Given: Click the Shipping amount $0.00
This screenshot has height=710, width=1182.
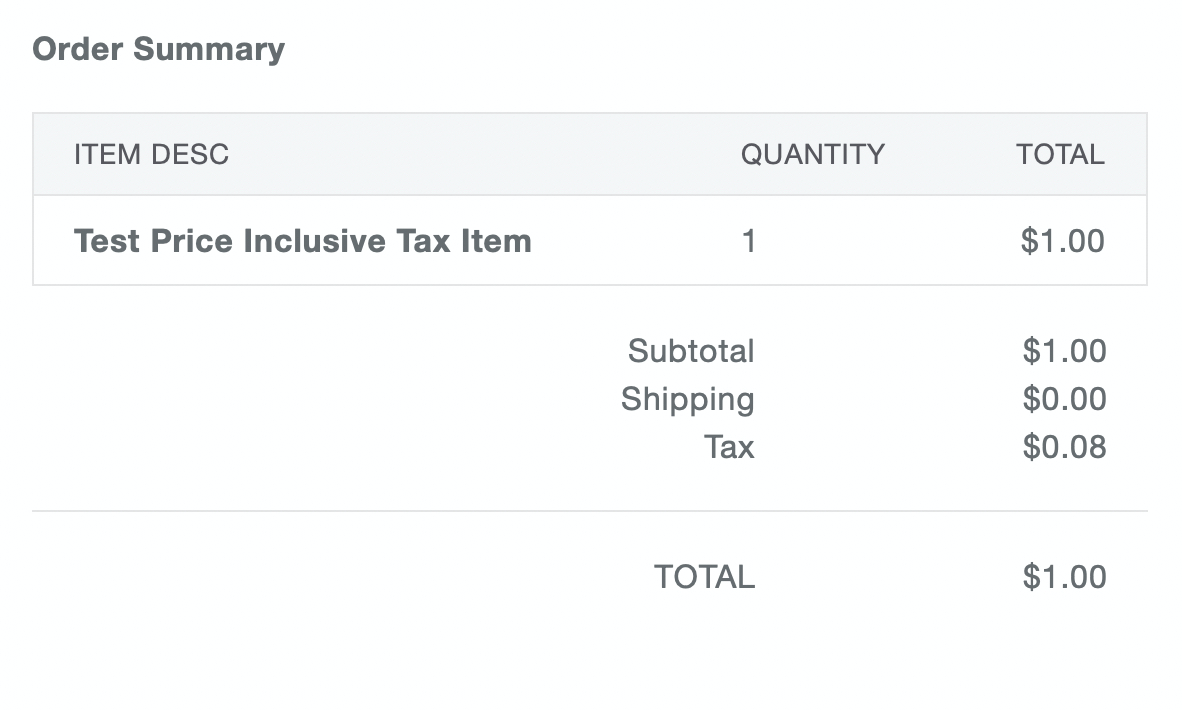Looking at the screenshot, I should (x=1064, y=399).
